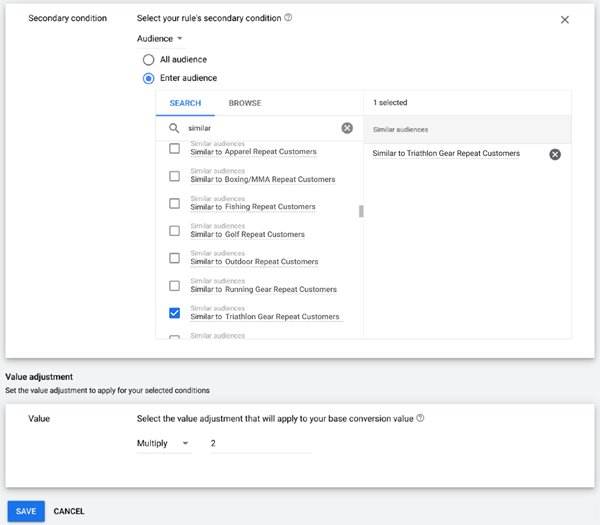Check Similar to Boxing/MMA Repeat Customers
Image resolution: width=600 pixels, height=525 pixels.
[x=174, y=176]
